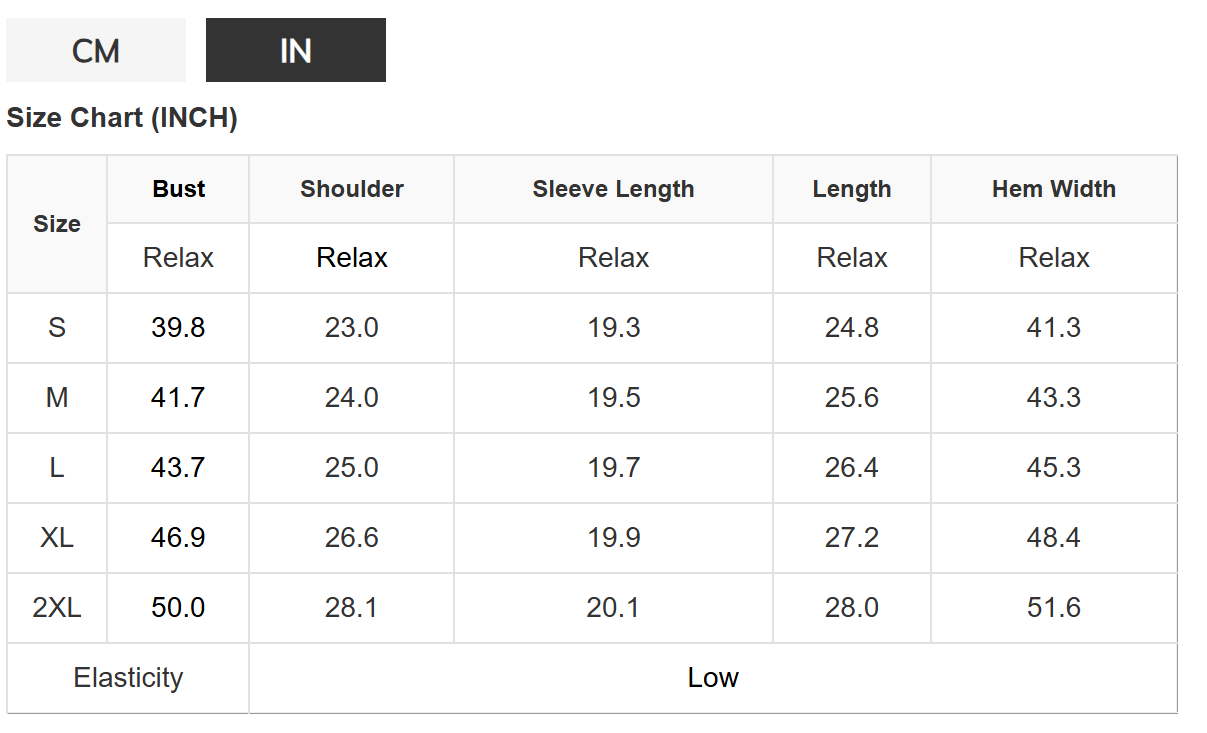1207x733 pixels.
Task: Click the Size Chart (INCH) heading
Action: point(122,118)
